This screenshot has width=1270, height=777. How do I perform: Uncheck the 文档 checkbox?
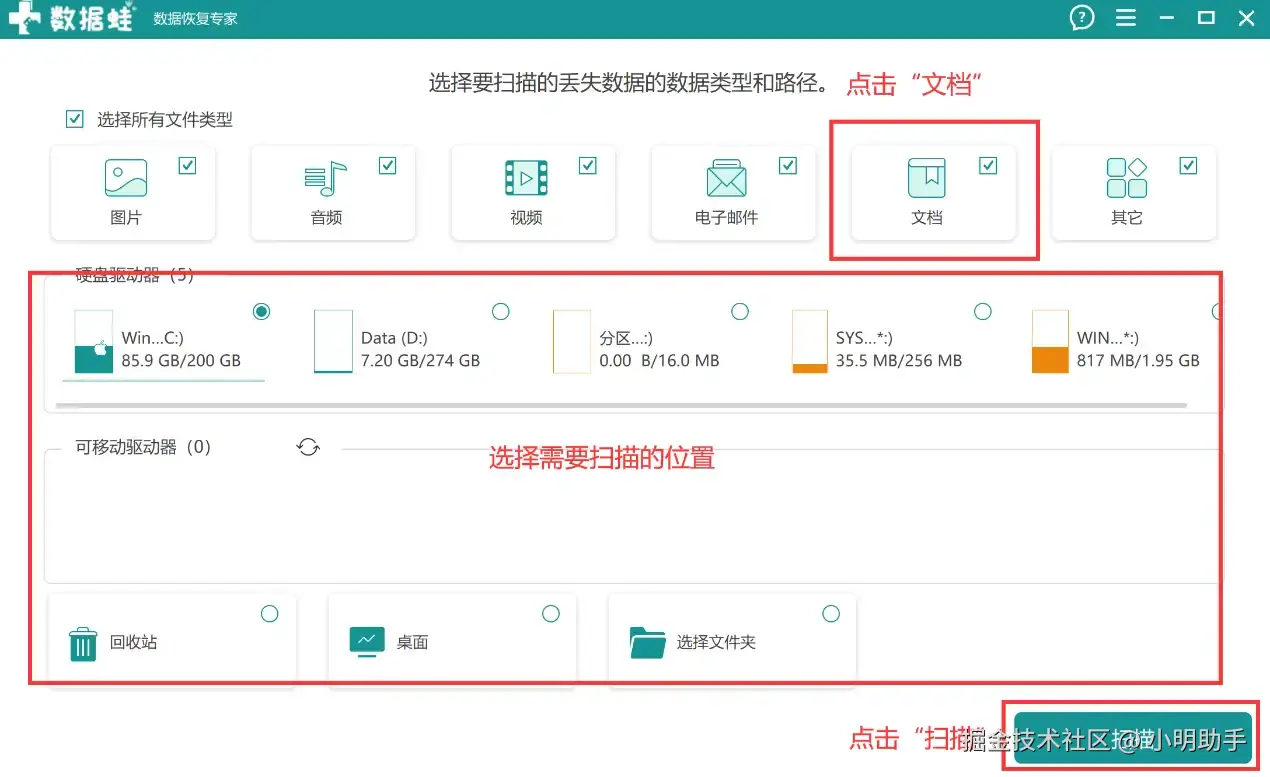(988, 165)
